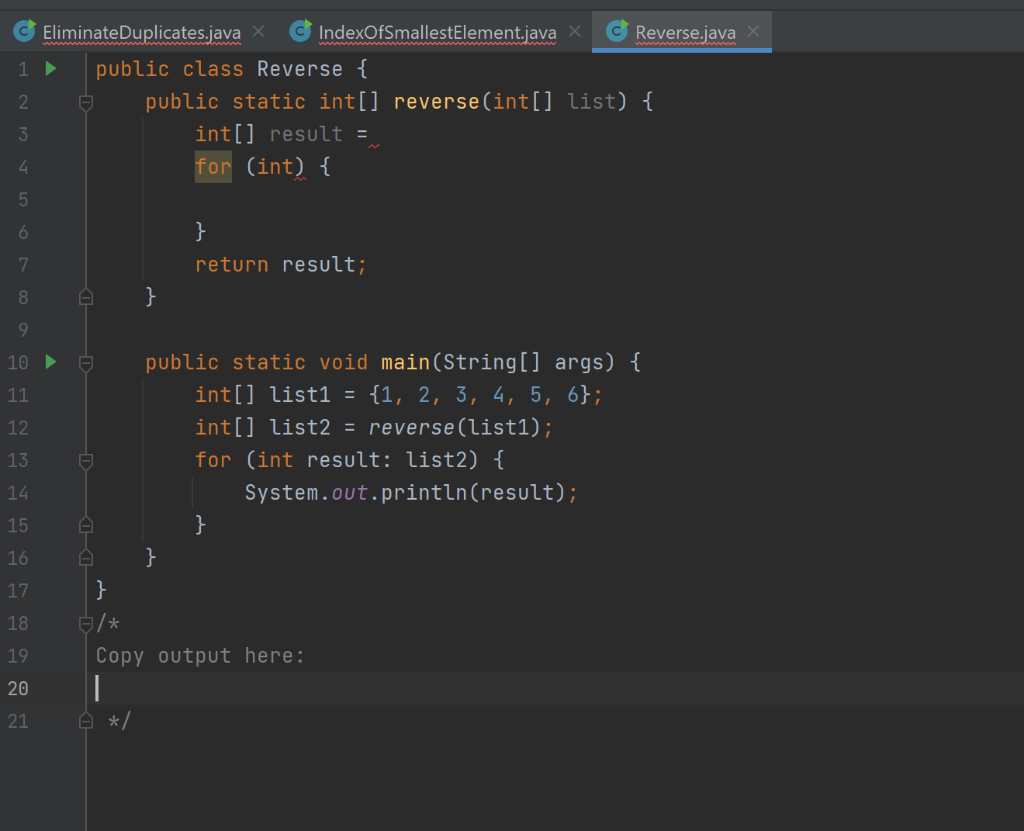Click the IndexOfSmallestElement.java class file icon

click(x=300, y=31)
